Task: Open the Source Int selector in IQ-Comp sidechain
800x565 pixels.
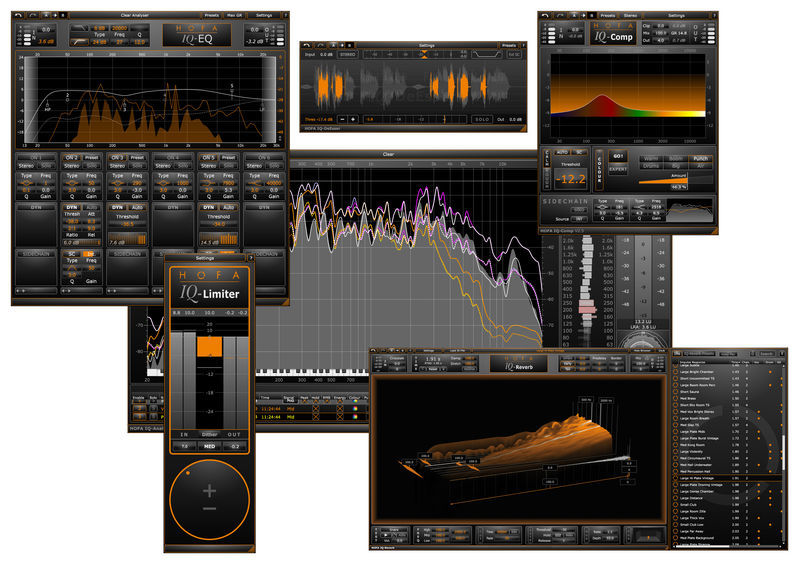Action: (579, 219)
